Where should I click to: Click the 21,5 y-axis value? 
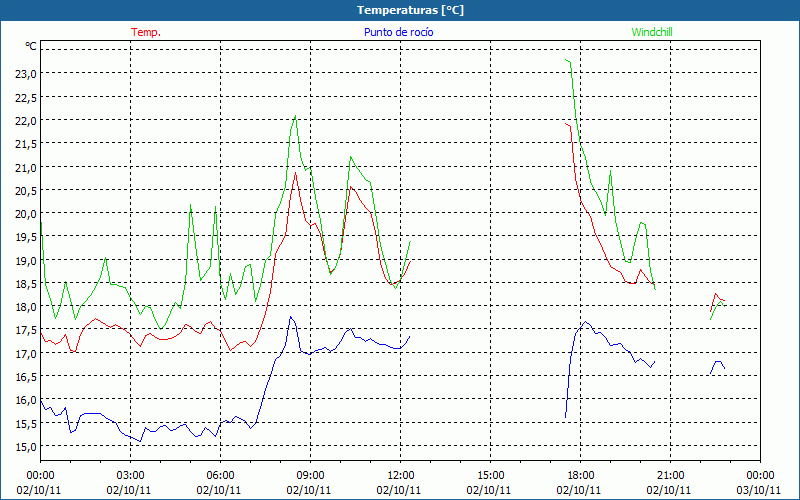pos(26,144)
